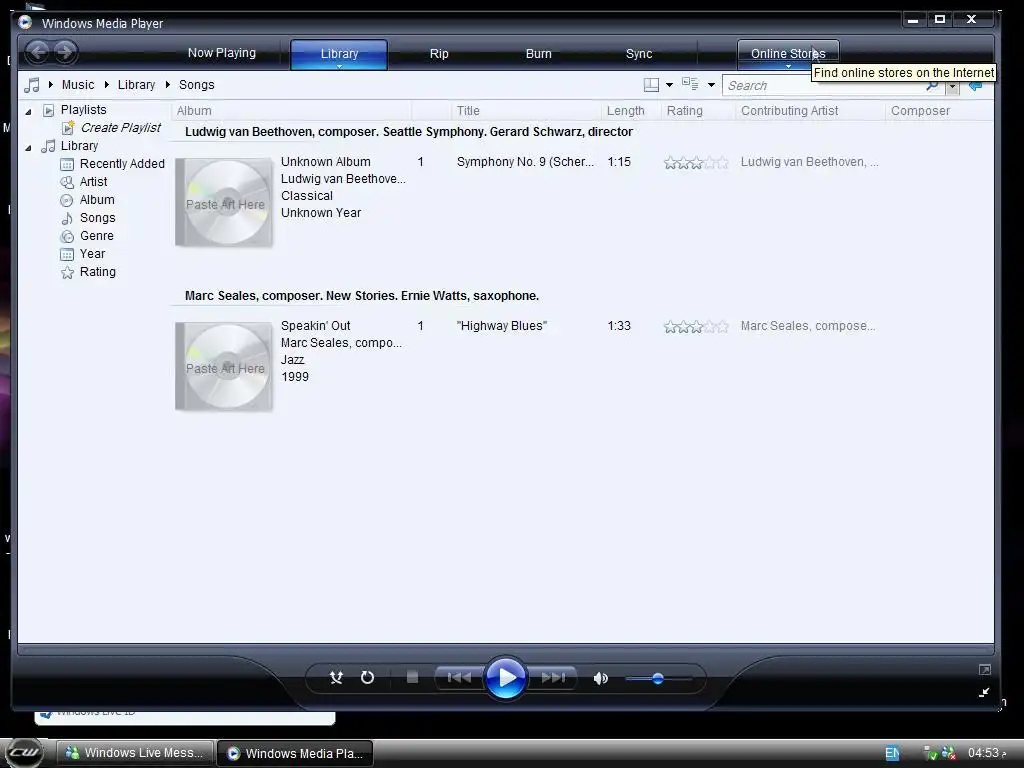Sort by the Contributing Artist column header
The height and width of the screenshot is (768, 1024).
pyautogui.click(x=810, y=111)
